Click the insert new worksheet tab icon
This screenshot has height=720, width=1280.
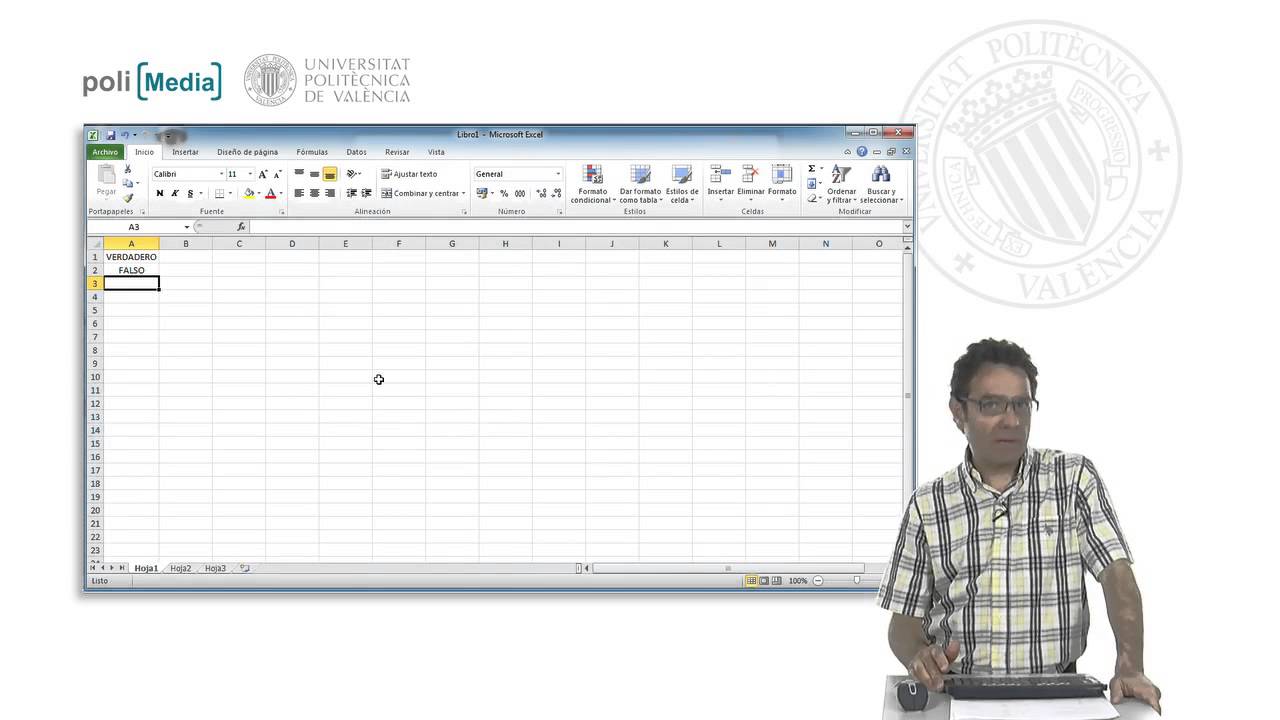point(244,568)
